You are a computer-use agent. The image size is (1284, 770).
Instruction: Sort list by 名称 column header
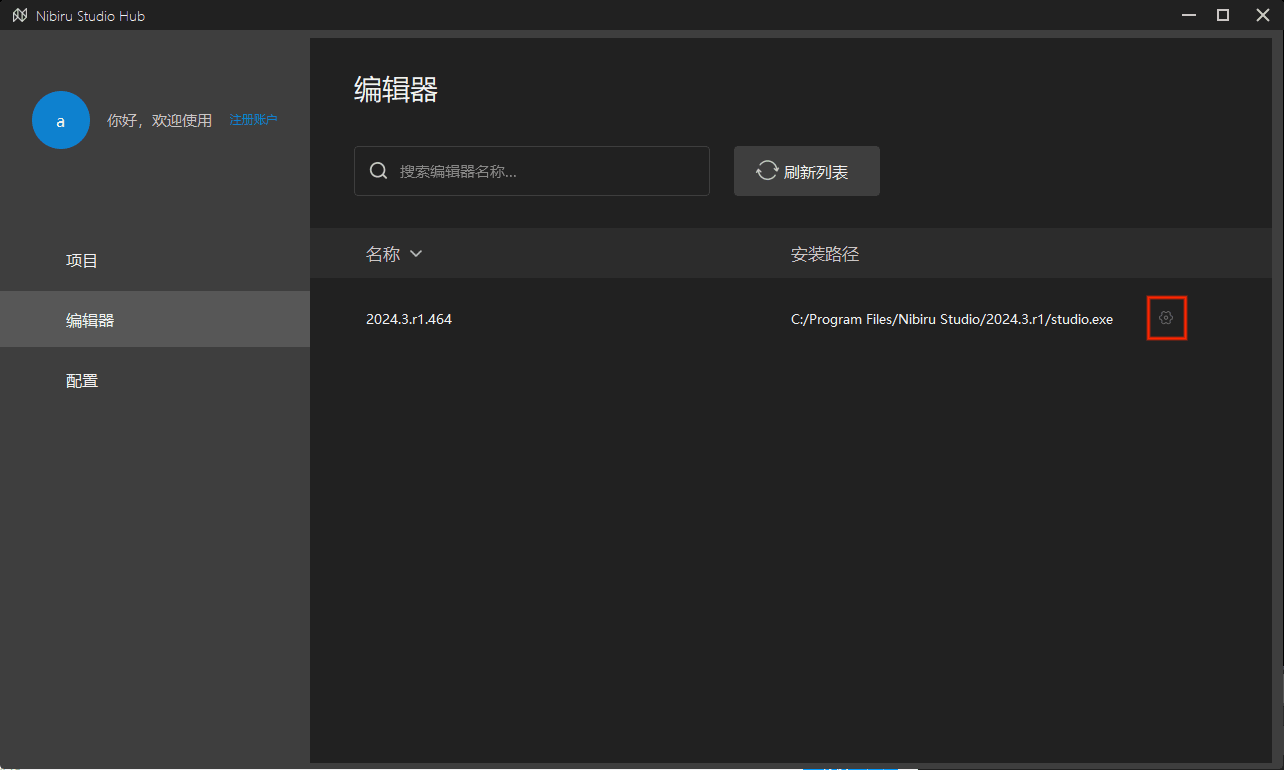point(383,254)
